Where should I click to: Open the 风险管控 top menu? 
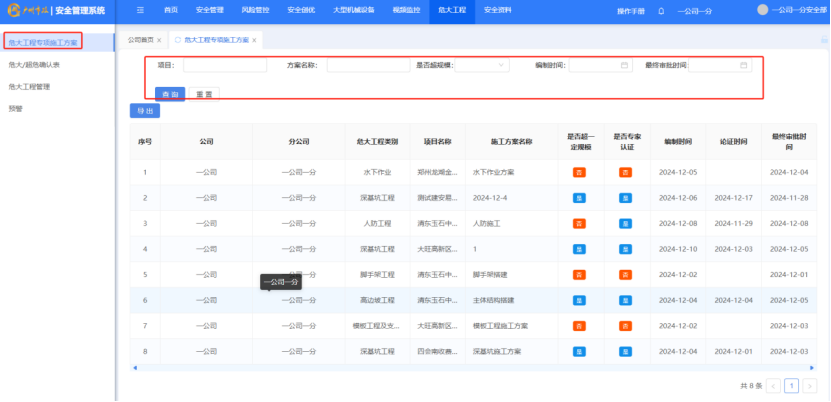click(255, 10)
